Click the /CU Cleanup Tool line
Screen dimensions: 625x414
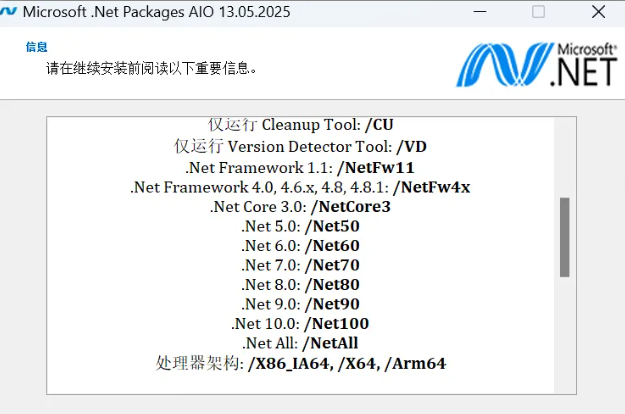[x=301, y=125]
